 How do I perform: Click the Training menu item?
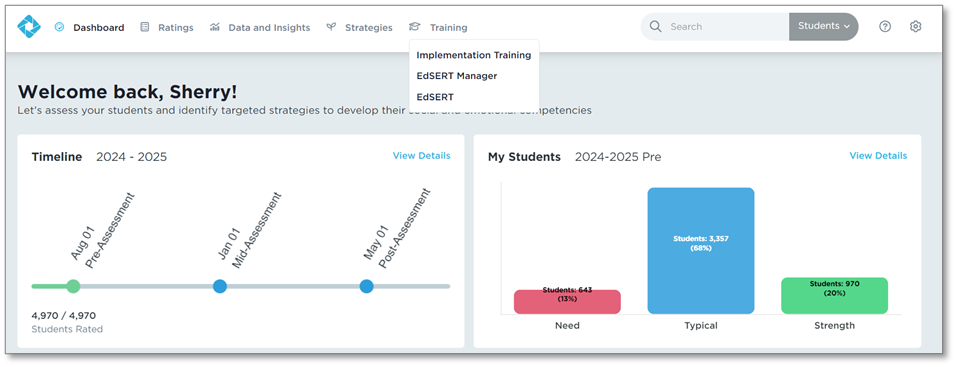tap(449, 27)
